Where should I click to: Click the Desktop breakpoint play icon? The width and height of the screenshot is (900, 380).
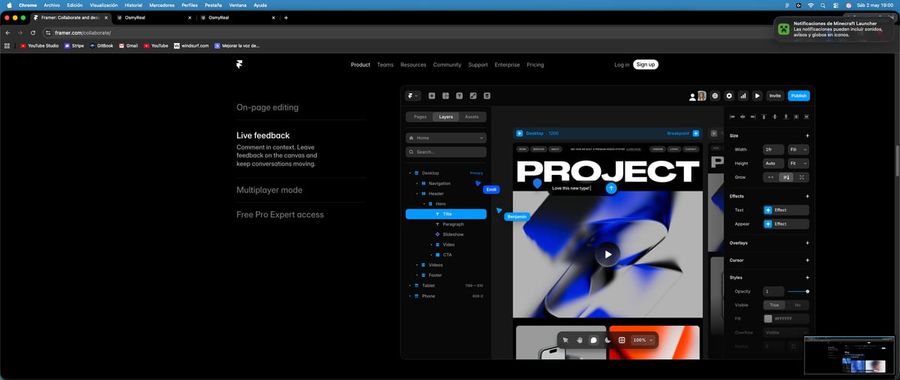[520, 134]
